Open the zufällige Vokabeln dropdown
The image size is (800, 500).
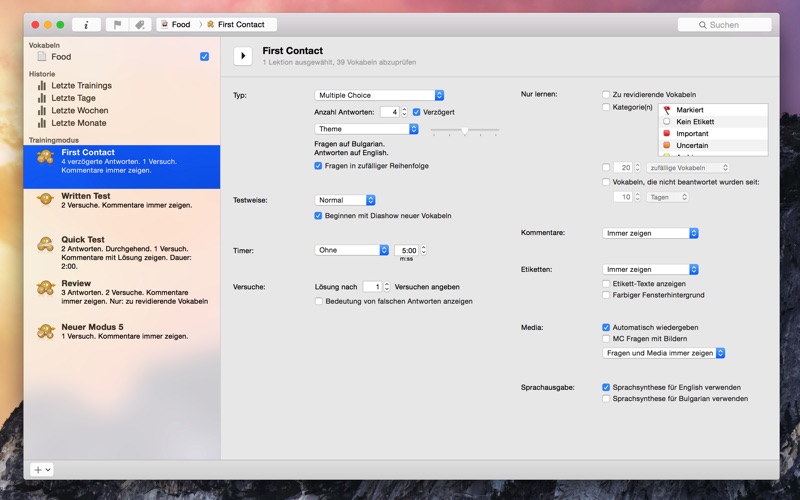click(x=688, y=167)
